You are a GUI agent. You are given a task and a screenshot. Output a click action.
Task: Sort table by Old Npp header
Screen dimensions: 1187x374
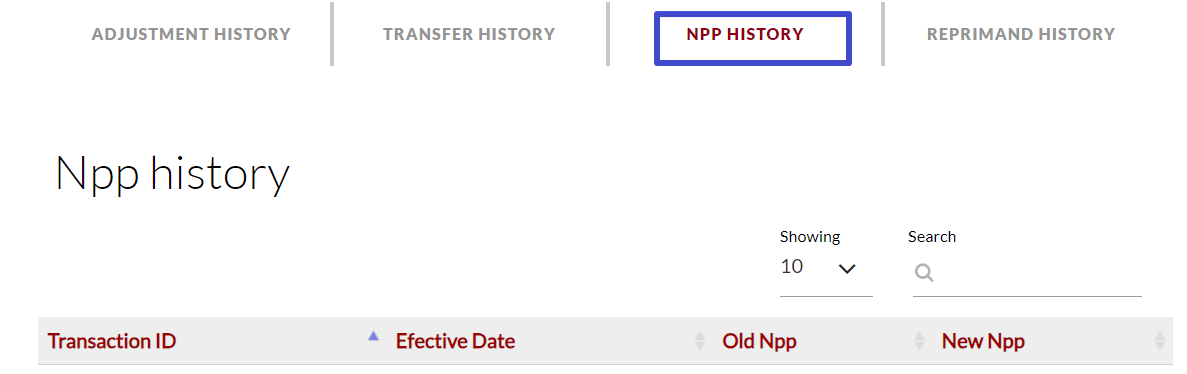[759, 341]
